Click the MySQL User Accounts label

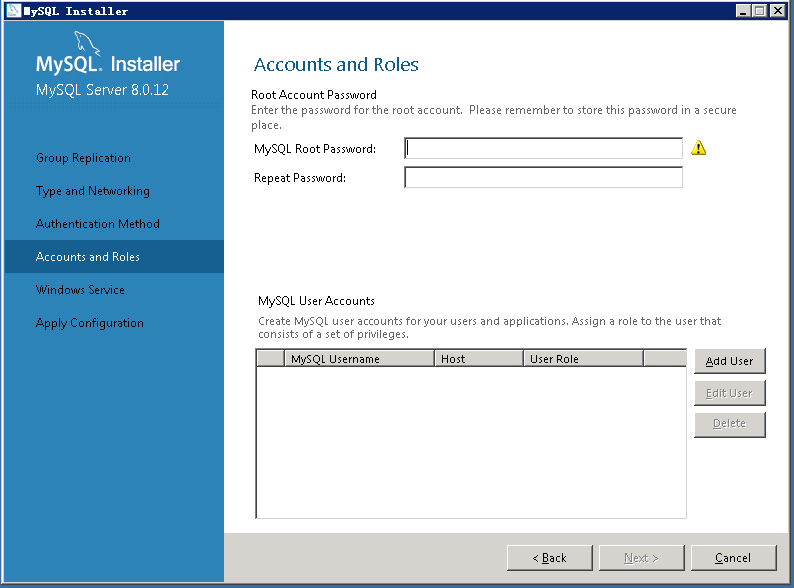click(316, 301)
